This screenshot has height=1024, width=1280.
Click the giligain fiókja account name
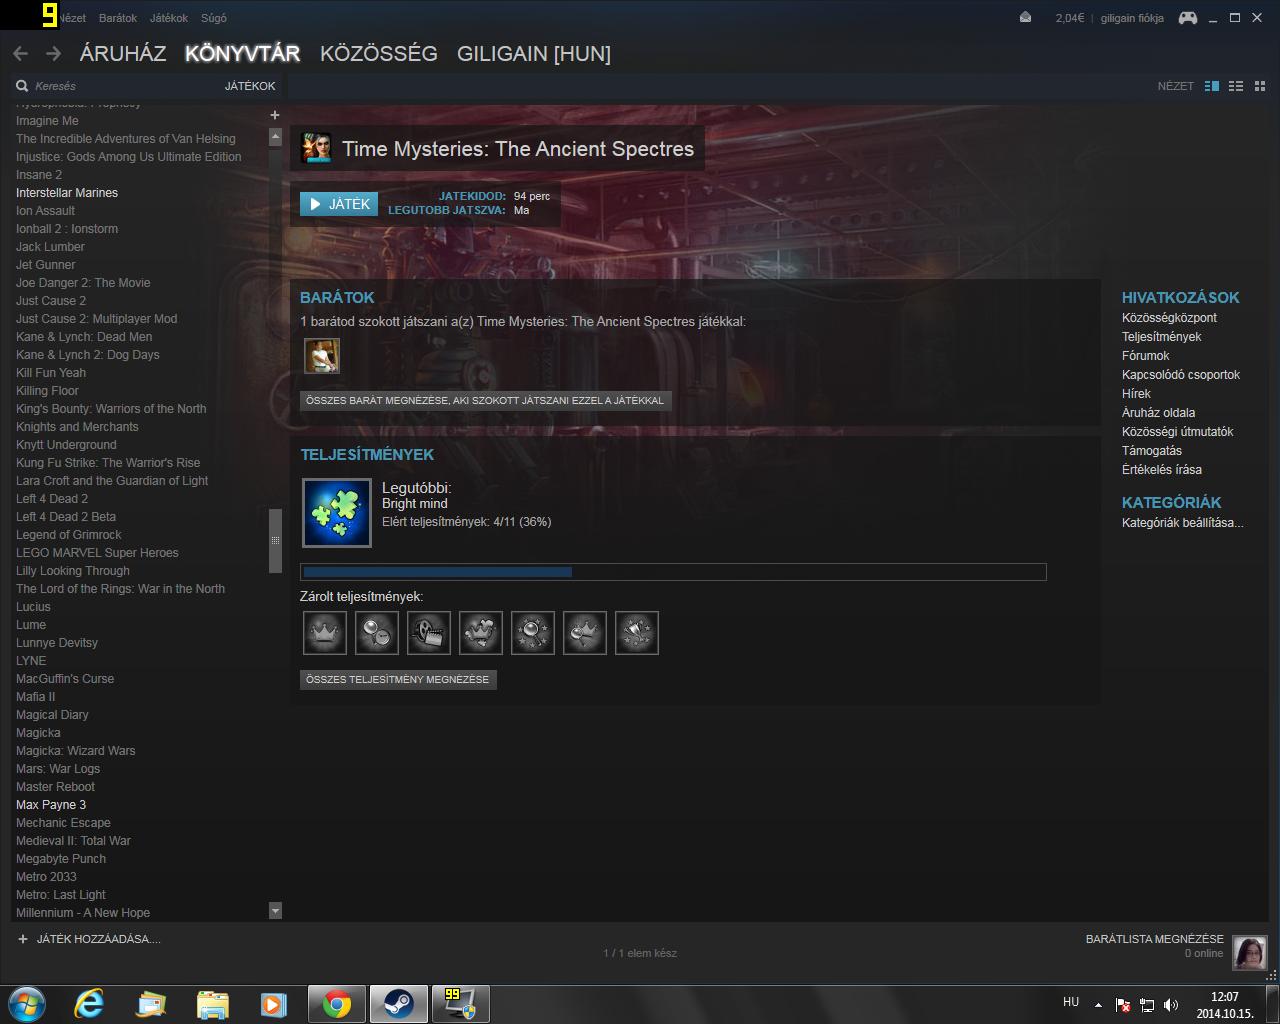(1132, 18)
